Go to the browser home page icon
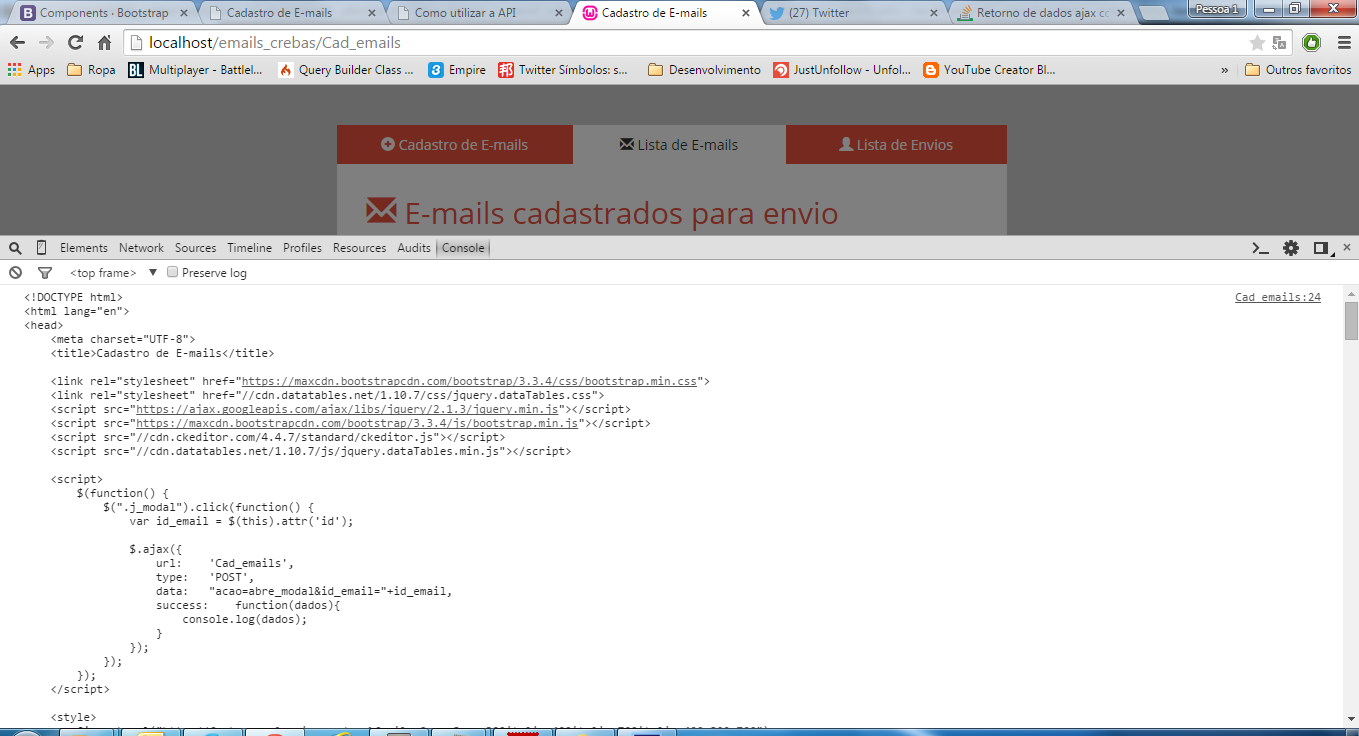This screenshot has width=1359, height=736. (104, 43)
